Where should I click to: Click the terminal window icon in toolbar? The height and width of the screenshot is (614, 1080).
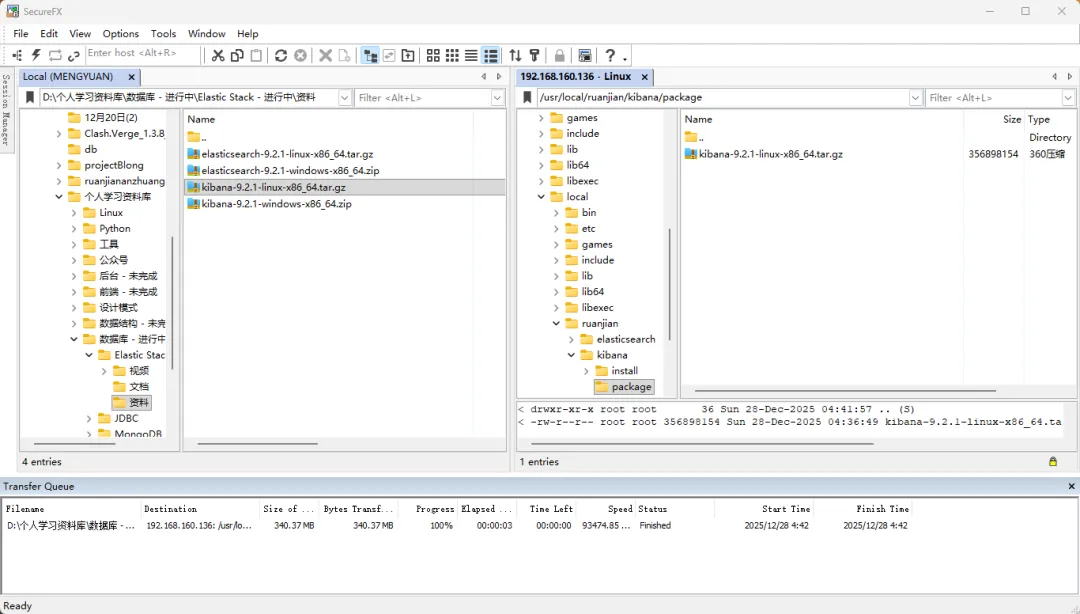coord(585,55)
